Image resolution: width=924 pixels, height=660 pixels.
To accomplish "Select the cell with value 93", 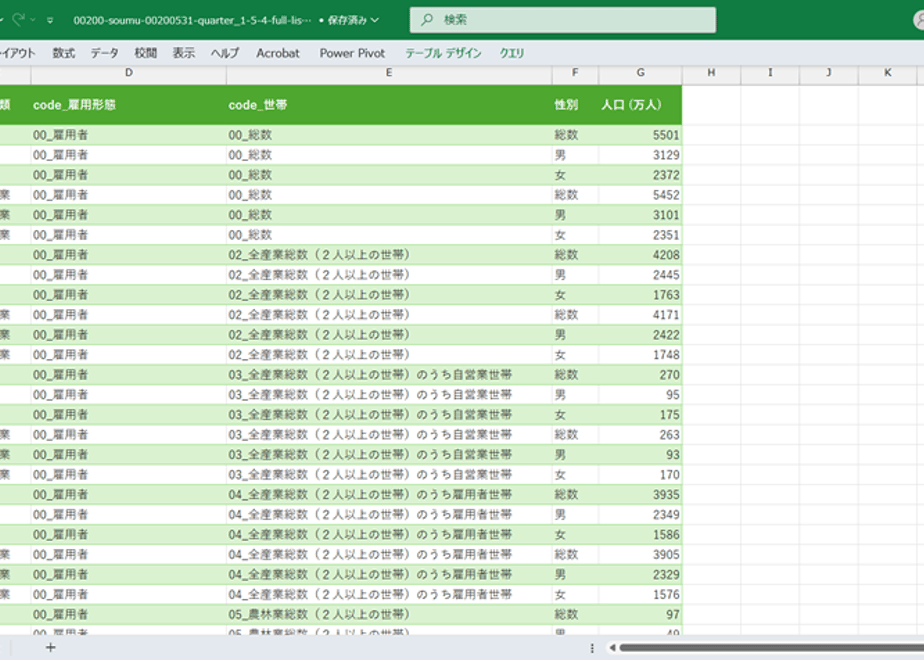I will click(x=641, y=455).
